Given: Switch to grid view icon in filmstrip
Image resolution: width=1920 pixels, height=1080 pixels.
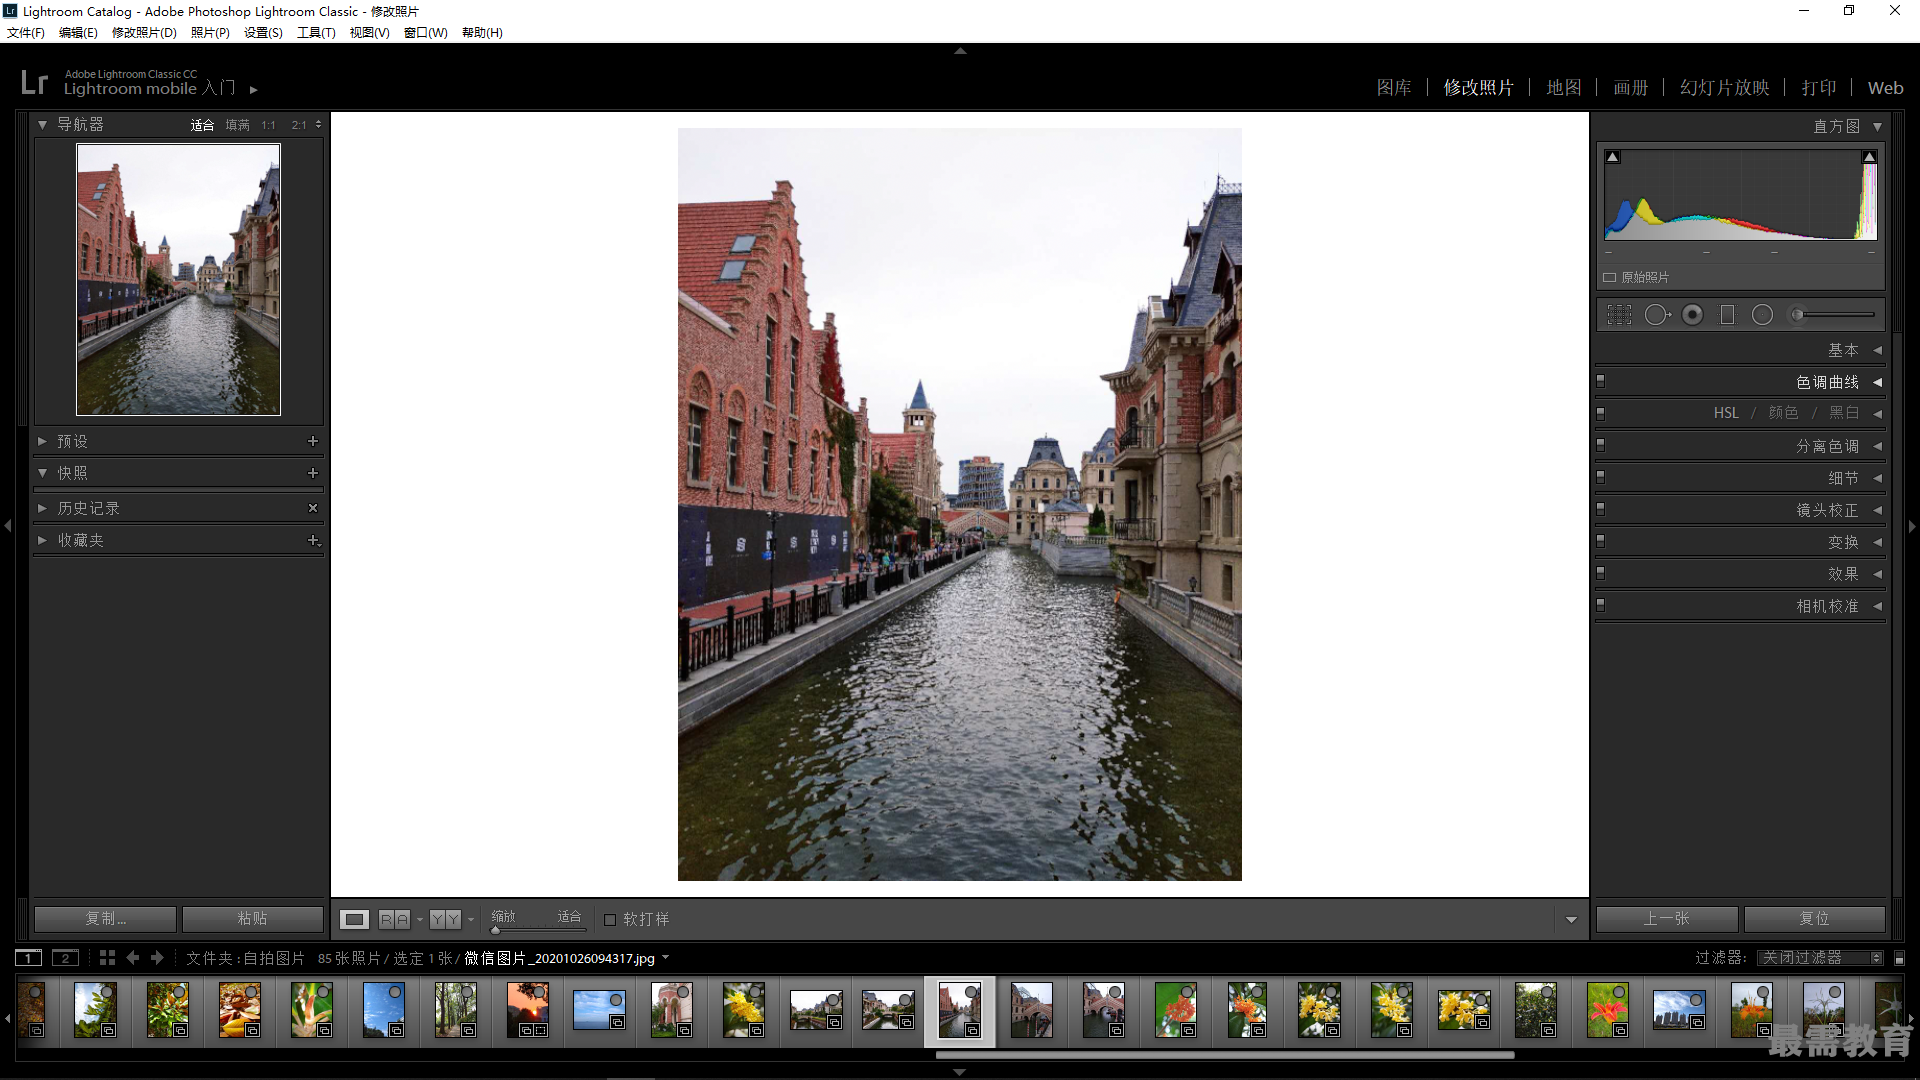Looking at the screenshot, I should tap(107, 958).
